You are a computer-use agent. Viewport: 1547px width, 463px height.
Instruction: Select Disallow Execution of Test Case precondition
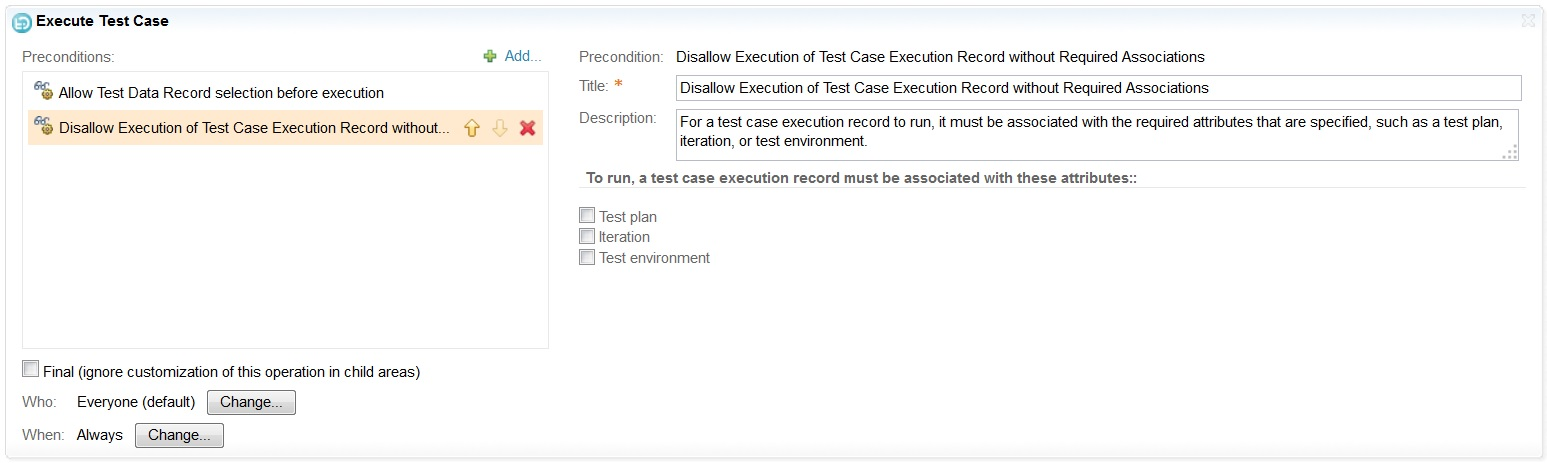coord(254,128)
